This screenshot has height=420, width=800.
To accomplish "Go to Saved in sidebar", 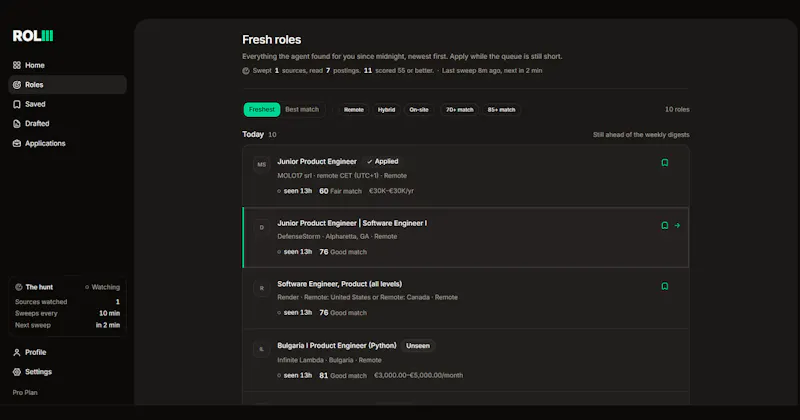I will click(x=67, y=104).
